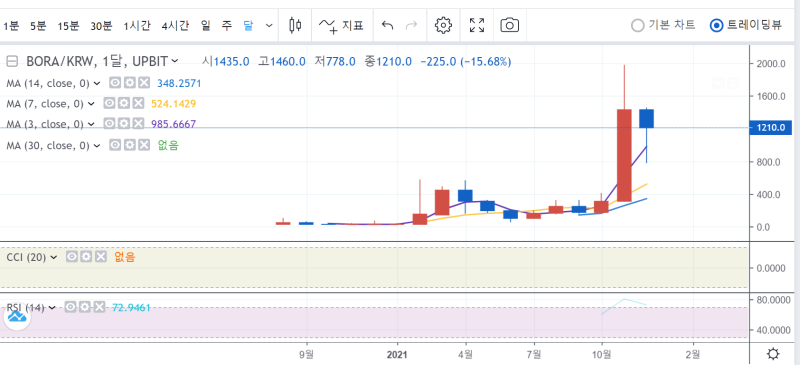This screenshot has width=800, height=365.
Task: Click the RSI value 72.9461
Action: click(x=131, y=307)
